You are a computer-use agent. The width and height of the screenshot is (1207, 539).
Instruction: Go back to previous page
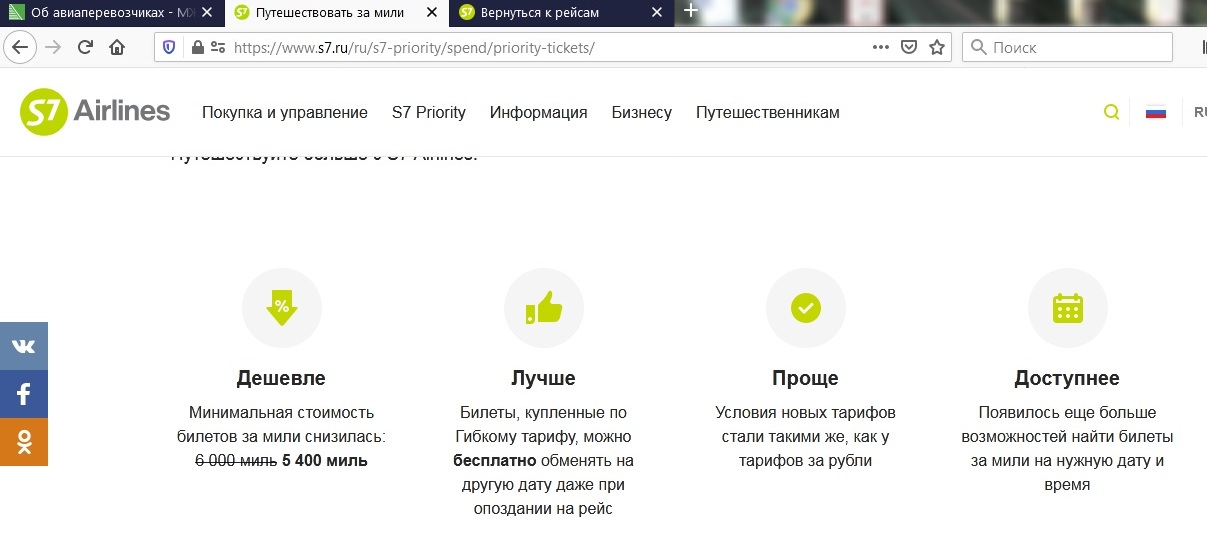point(20,47)
